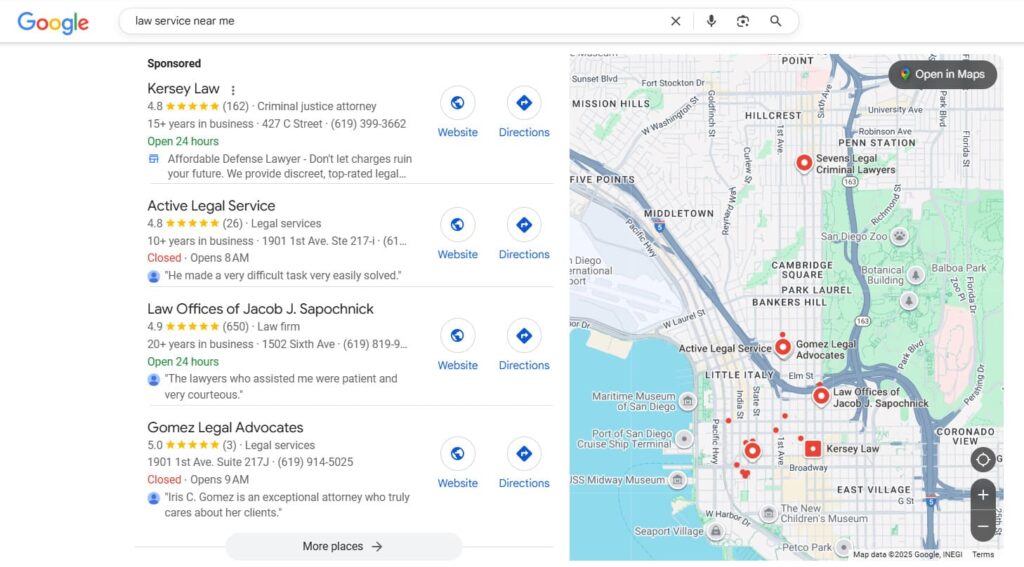Clear the search box text
Image resolution: width=1024 pixels, height=567 pixels.
point(676,21)
